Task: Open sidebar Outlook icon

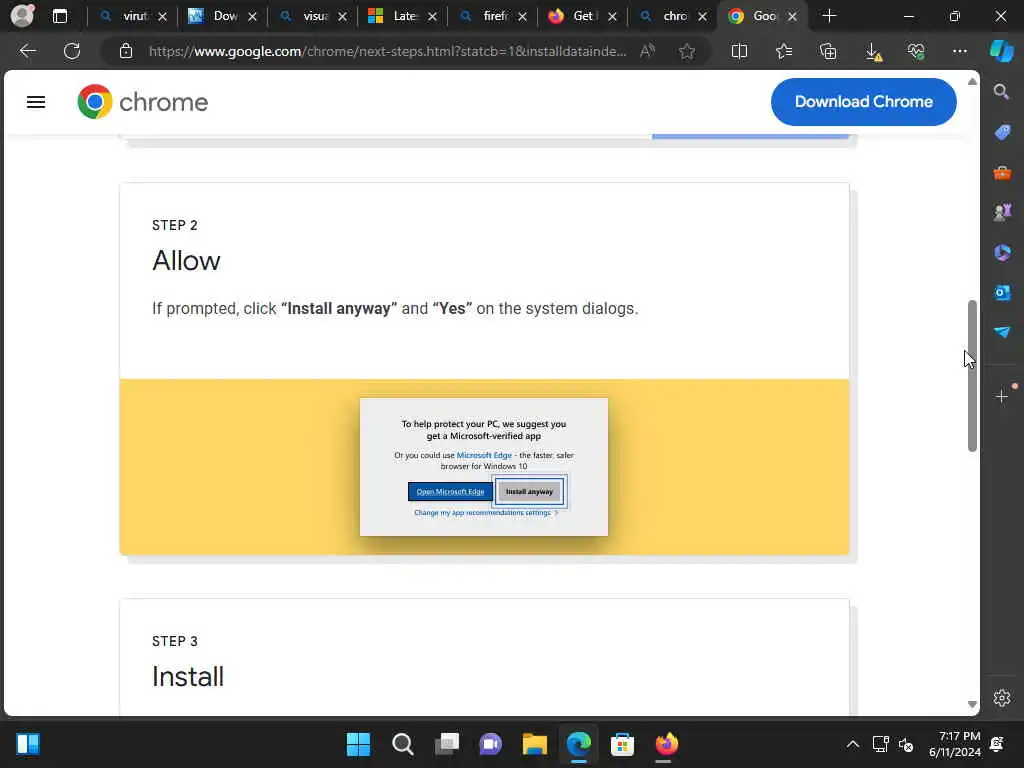Action: pos(1002,292)
